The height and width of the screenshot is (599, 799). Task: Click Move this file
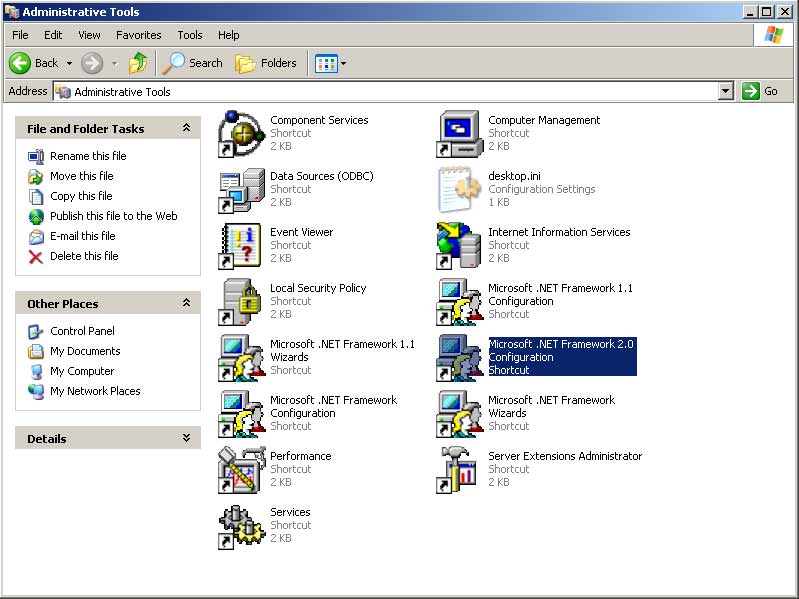click(82, 176)
